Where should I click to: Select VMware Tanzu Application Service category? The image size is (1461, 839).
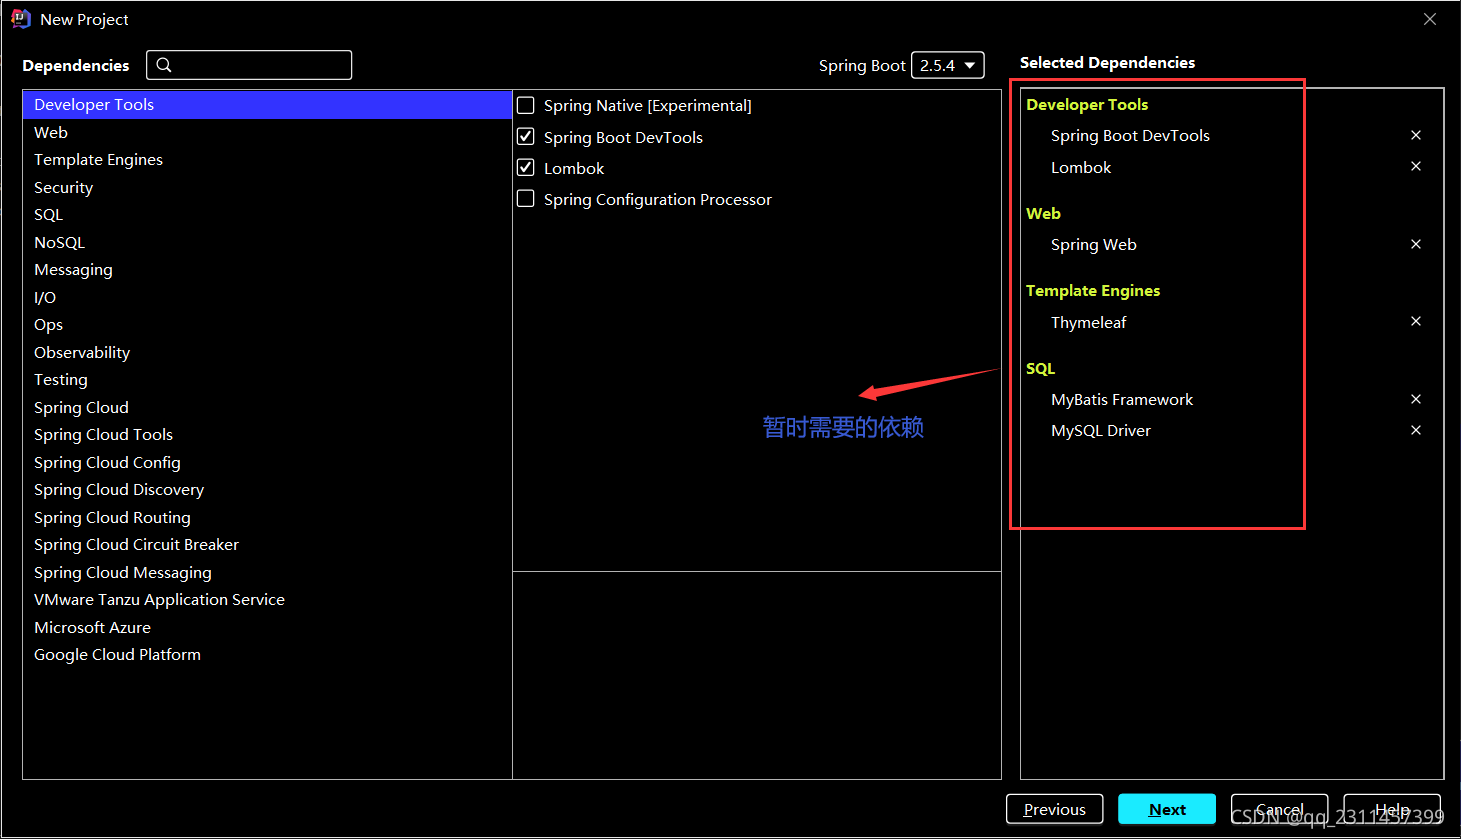(267, 600)
